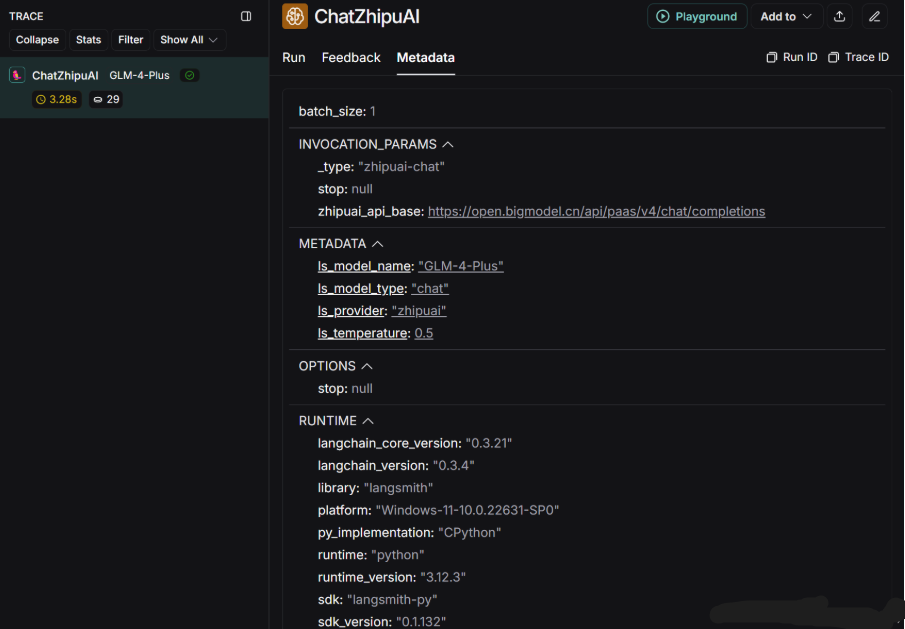The height and width of the screenshot is (629, 905).
Task: Click the "zhipuai-chat" _type value
Action: [x=401, y=167]
